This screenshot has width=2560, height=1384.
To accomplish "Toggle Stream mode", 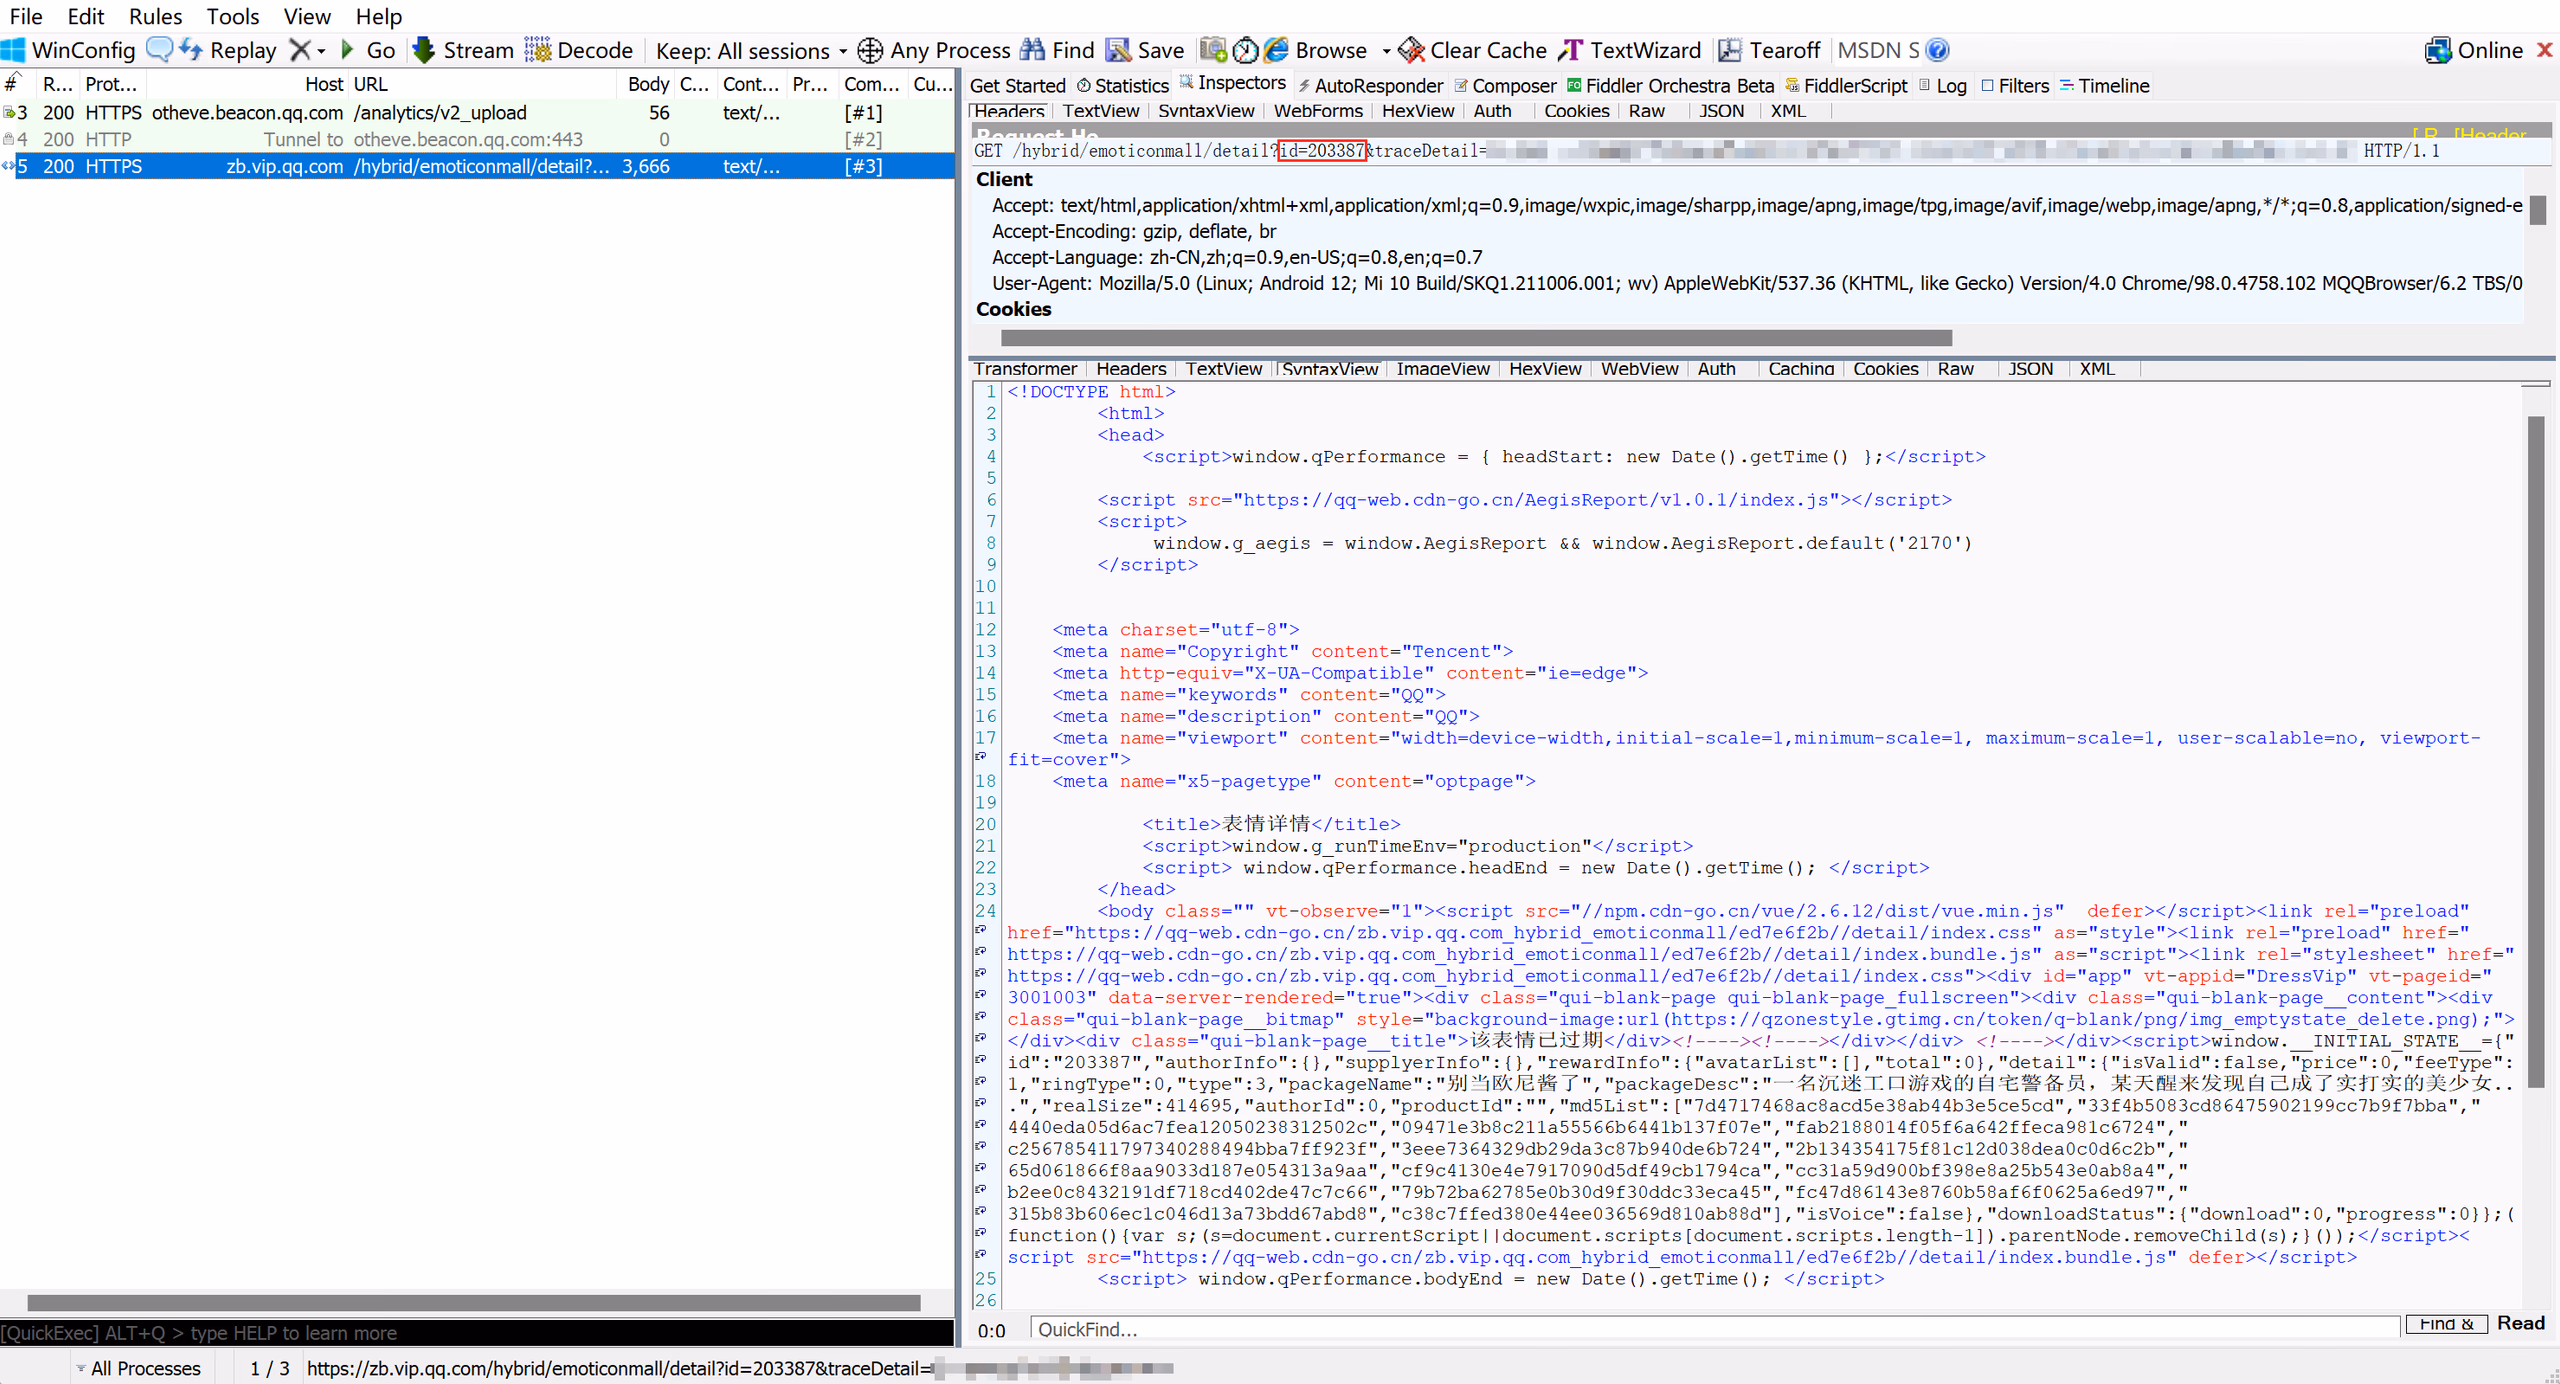I will tap(464, 50).
